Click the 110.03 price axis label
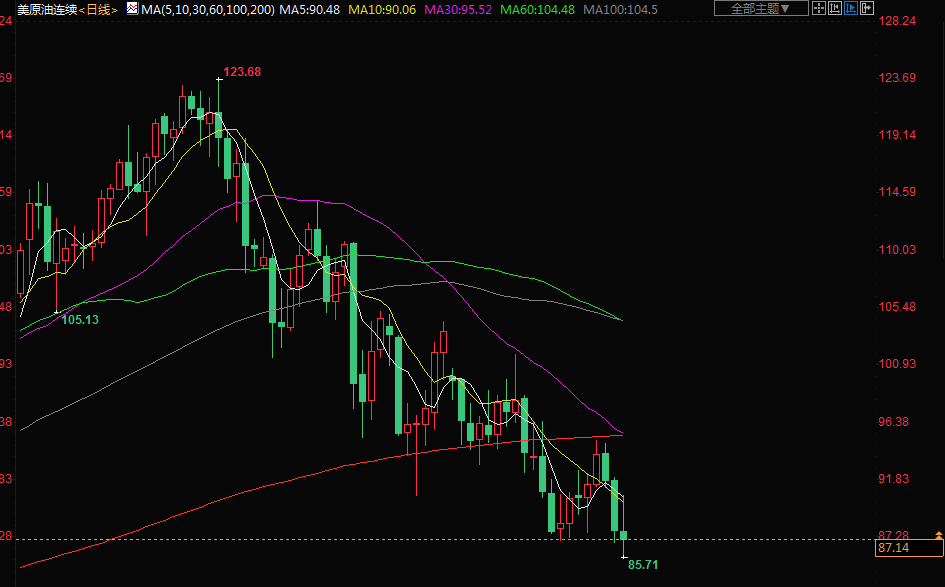 click(897, 249)
